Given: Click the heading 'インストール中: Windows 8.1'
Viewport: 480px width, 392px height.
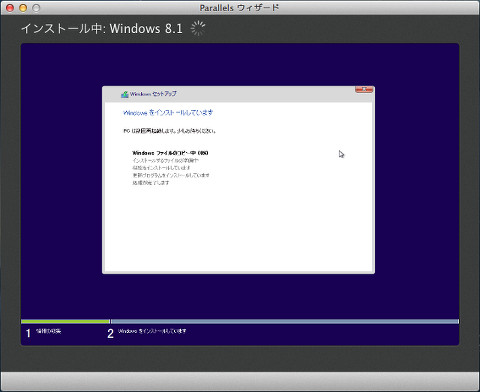Looking at the screenshot, I should click(x=102, y=28).
